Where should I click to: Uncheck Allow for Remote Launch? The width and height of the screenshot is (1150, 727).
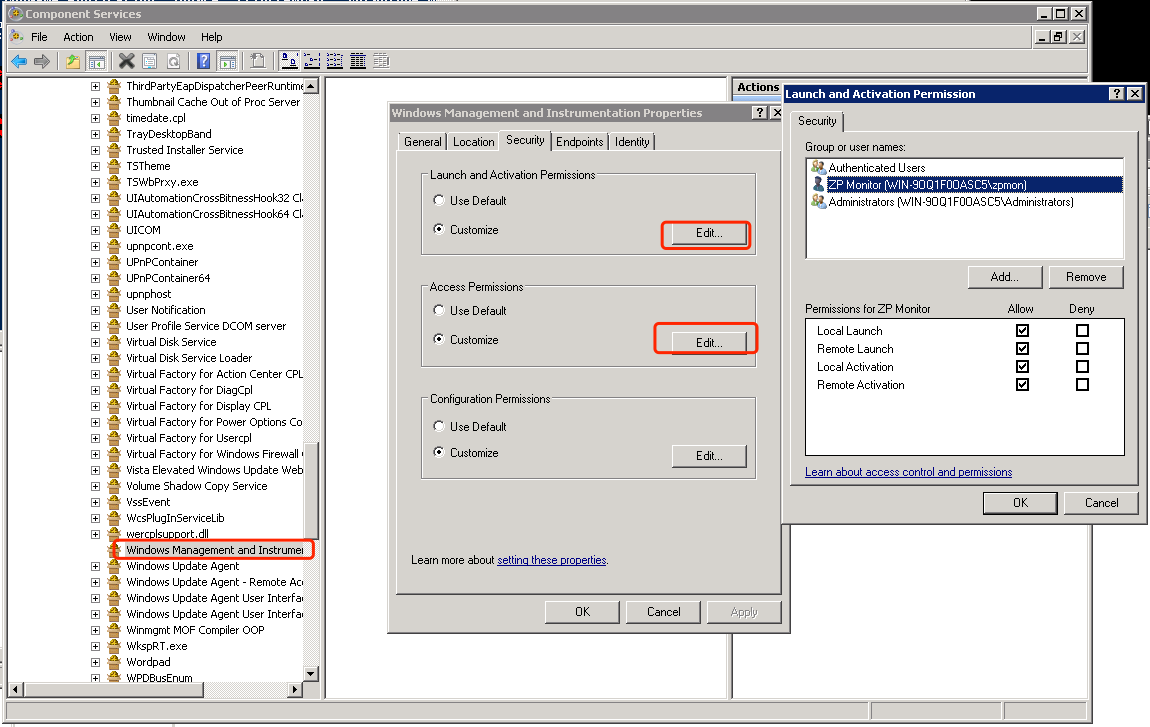coord(1022,349)
